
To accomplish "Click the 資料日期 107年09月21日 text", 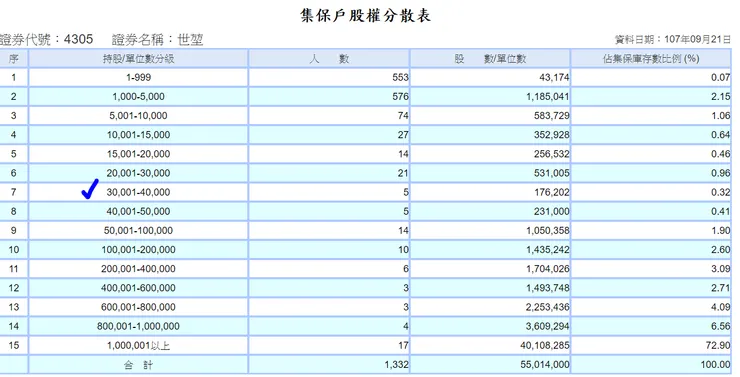I will [673, 39].
